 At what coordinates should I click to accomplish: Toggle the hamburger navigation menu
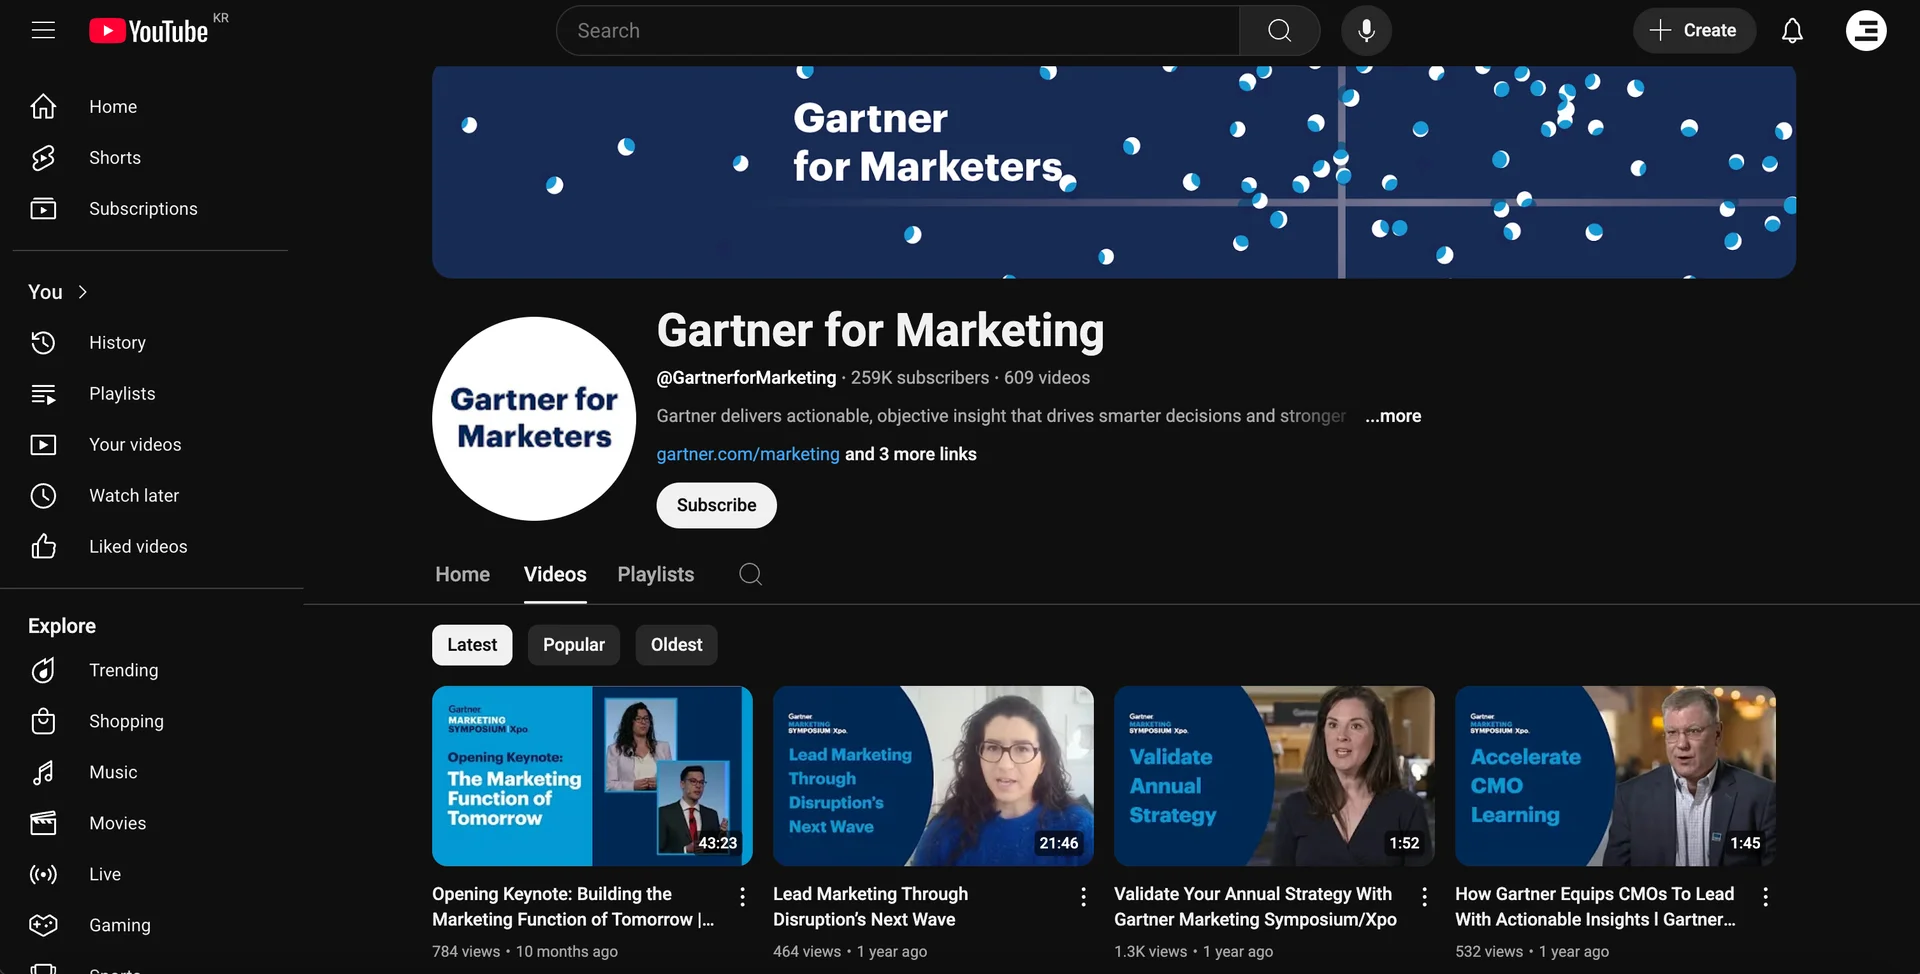(43, 30)
